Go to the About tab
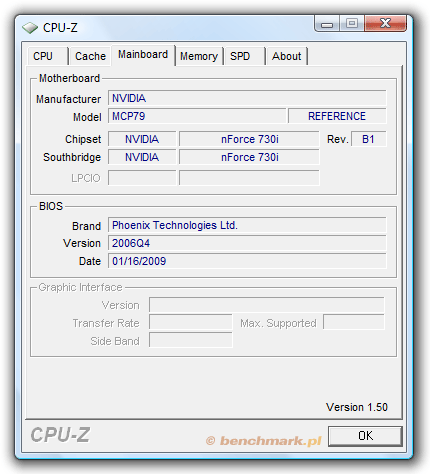Image resolution: width=430 pixels, height=474 pixels. click(287, 56)
